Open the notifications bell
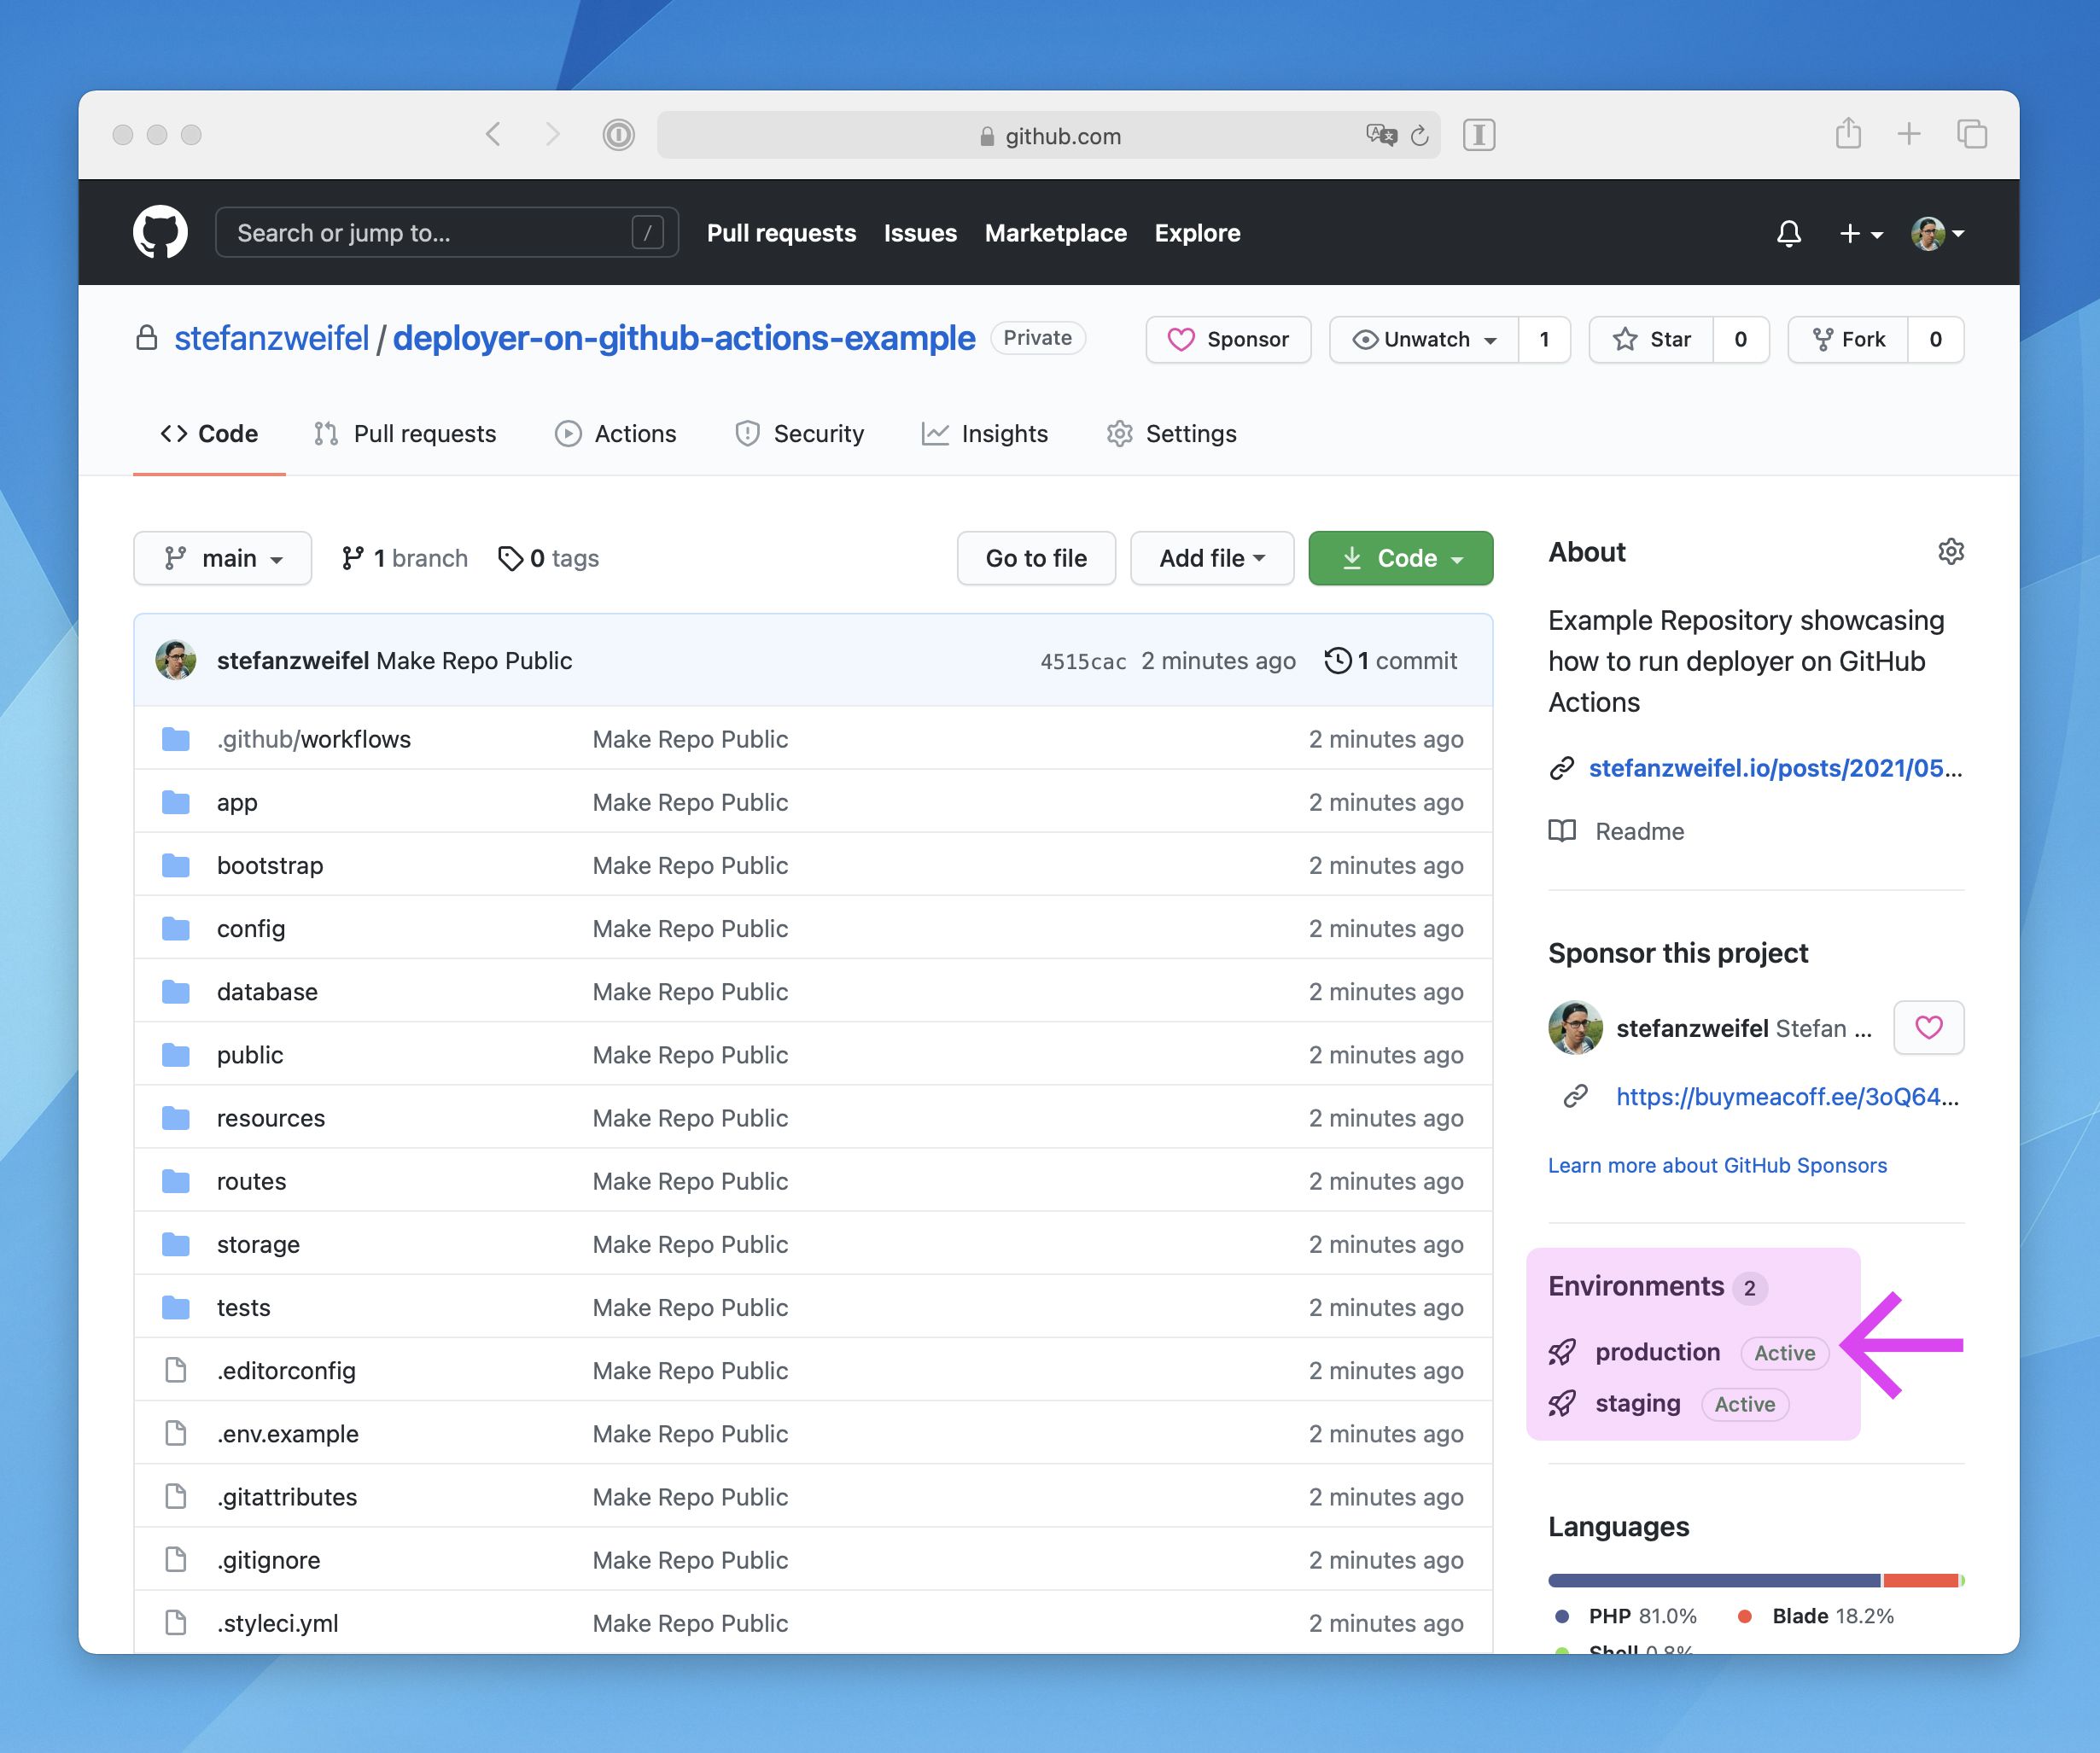Screen dimensions: 2100x1753 [x=1789, y=233]
